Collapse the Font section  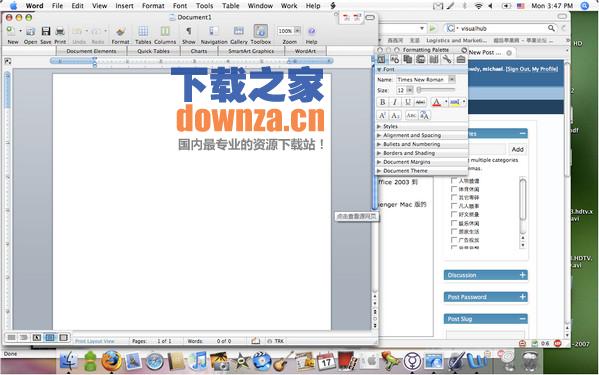[x=422, y=69]
